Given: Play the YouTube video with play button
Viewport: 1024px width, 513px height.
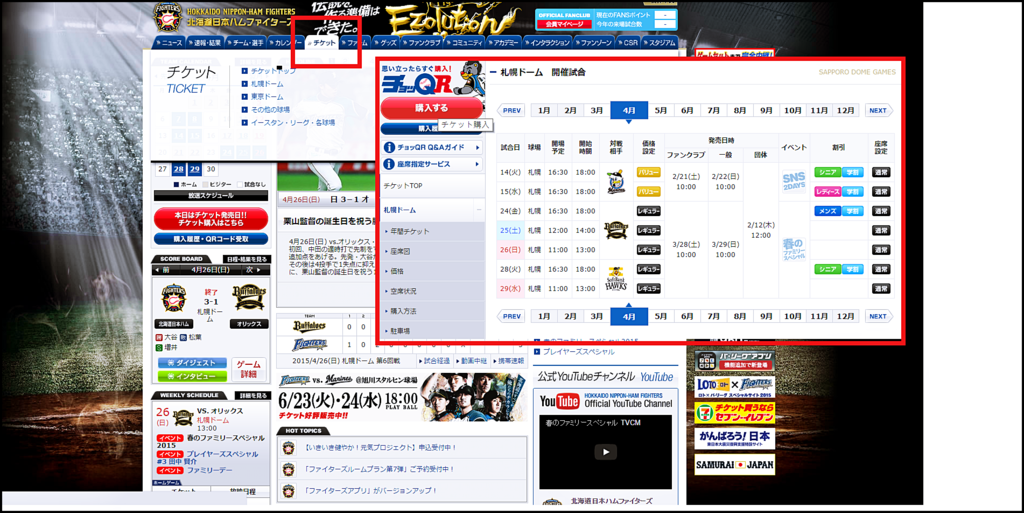Looking at the screenshot, I should pos(605,452).
